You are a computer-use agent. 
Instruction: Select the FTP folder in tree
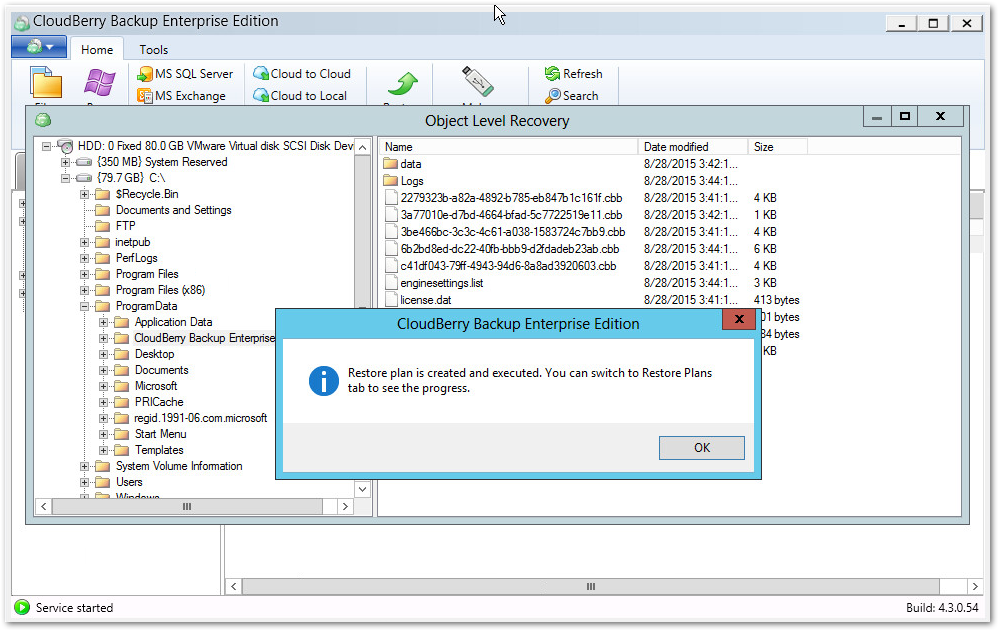coord(126,226)
